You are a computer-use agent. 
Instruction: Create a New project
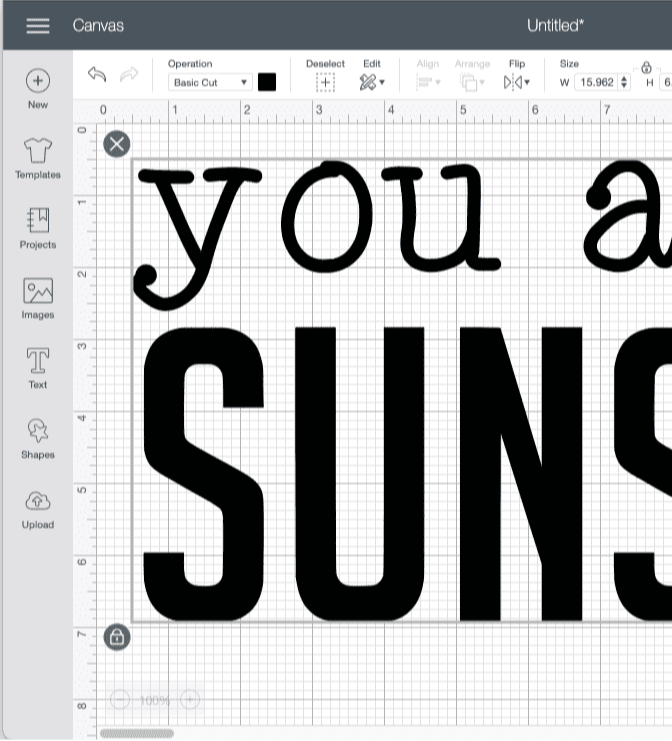click(x=37, y=88)
